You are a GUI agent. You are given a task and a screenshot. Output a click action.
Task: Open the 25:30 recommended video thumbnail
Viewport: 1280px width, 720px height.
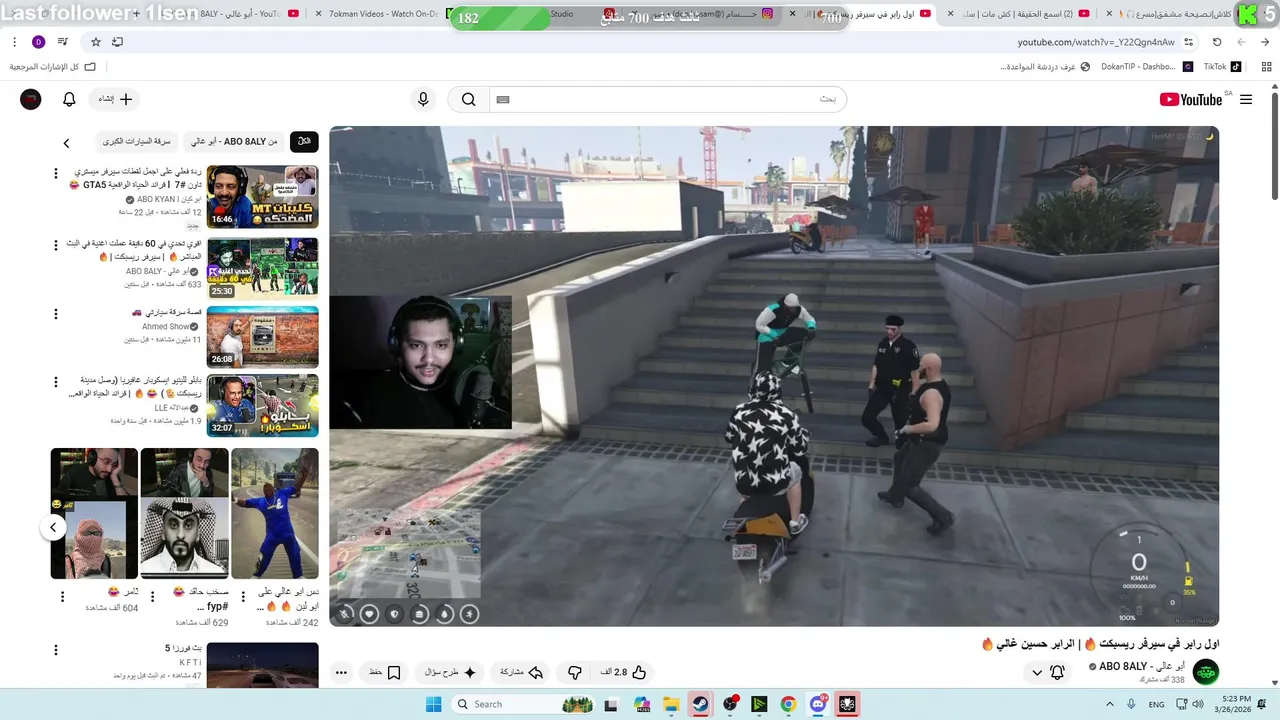[262, 267]
